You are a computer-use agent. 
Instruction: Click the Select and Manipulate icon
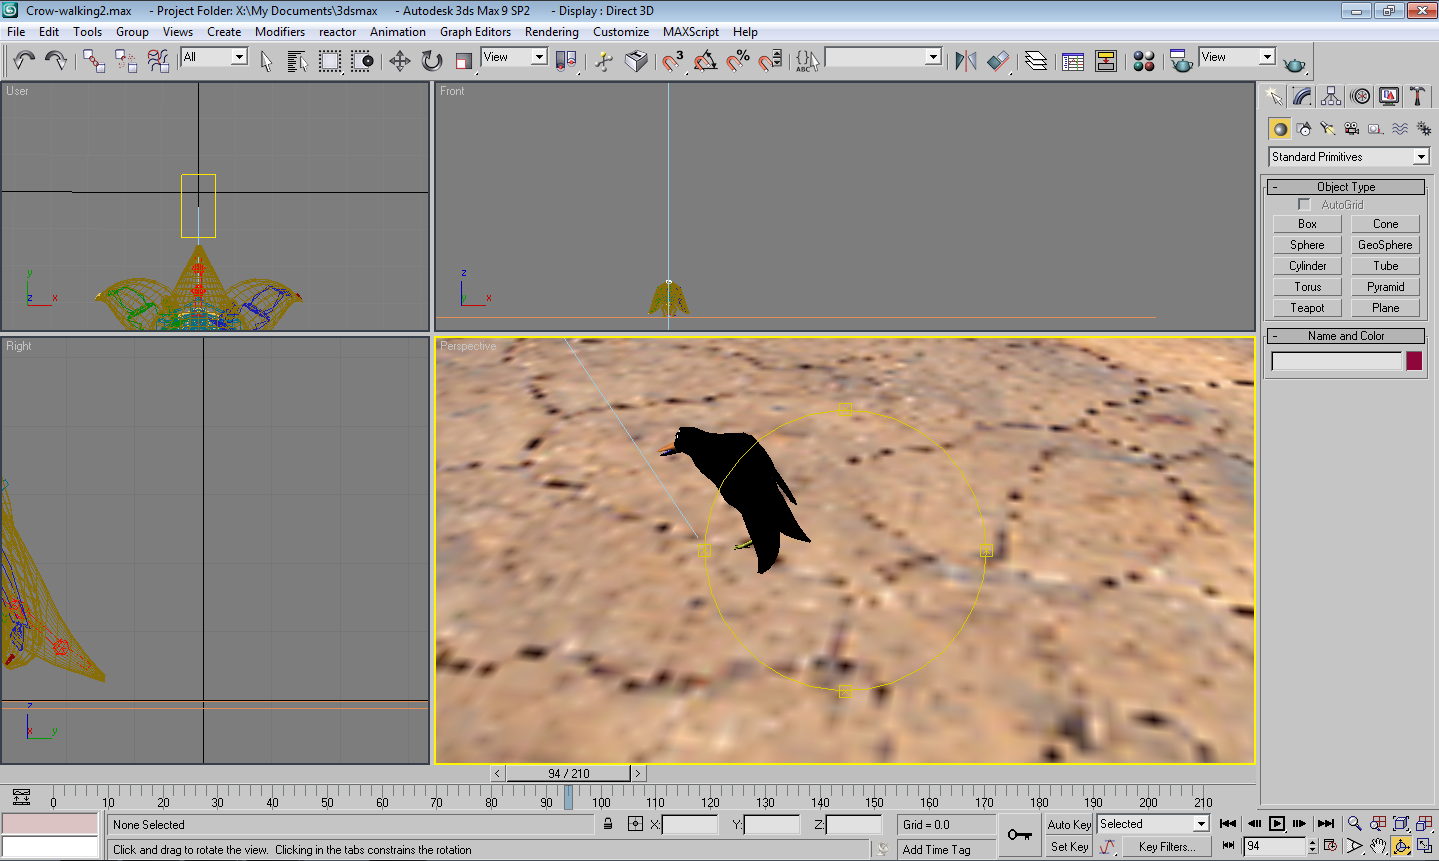(x=603, y=61)
